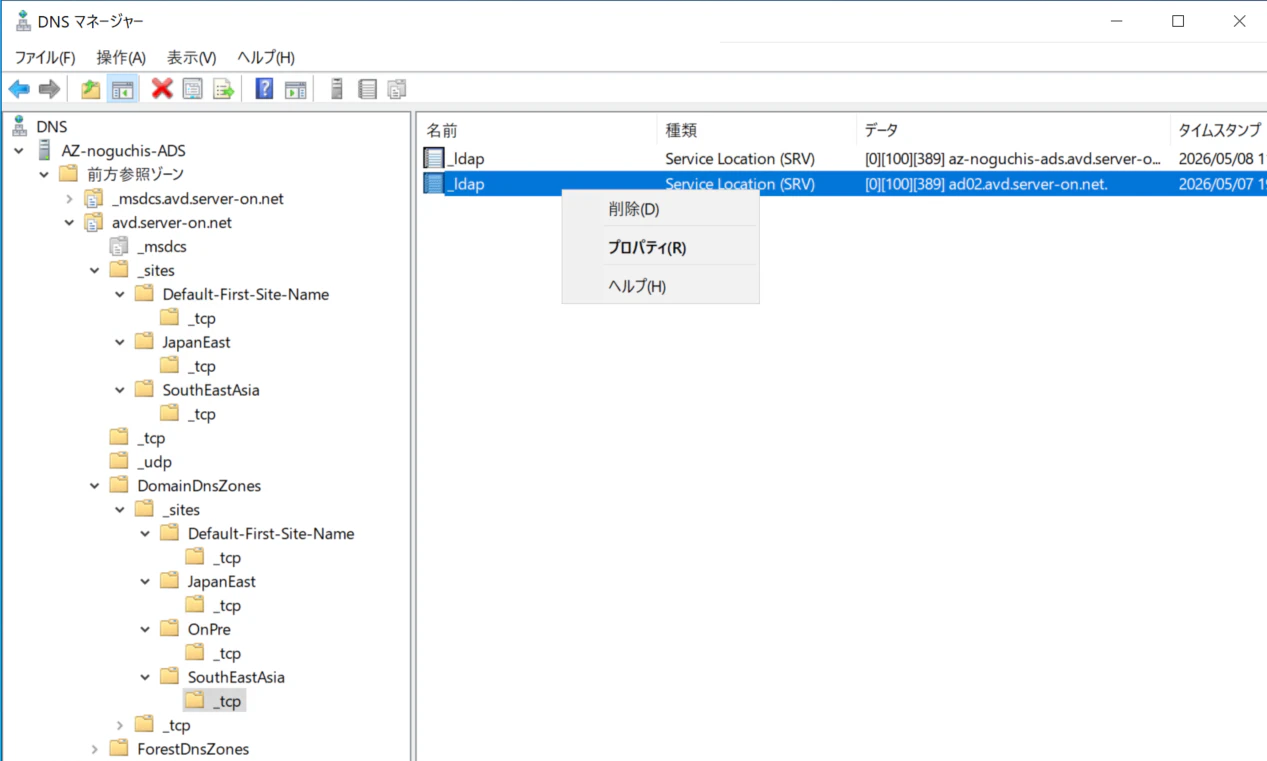Expand the _msdcs.avd.server-on.net zone
The width and height of the screenshot is (1267, 761).
pos(69,198)
